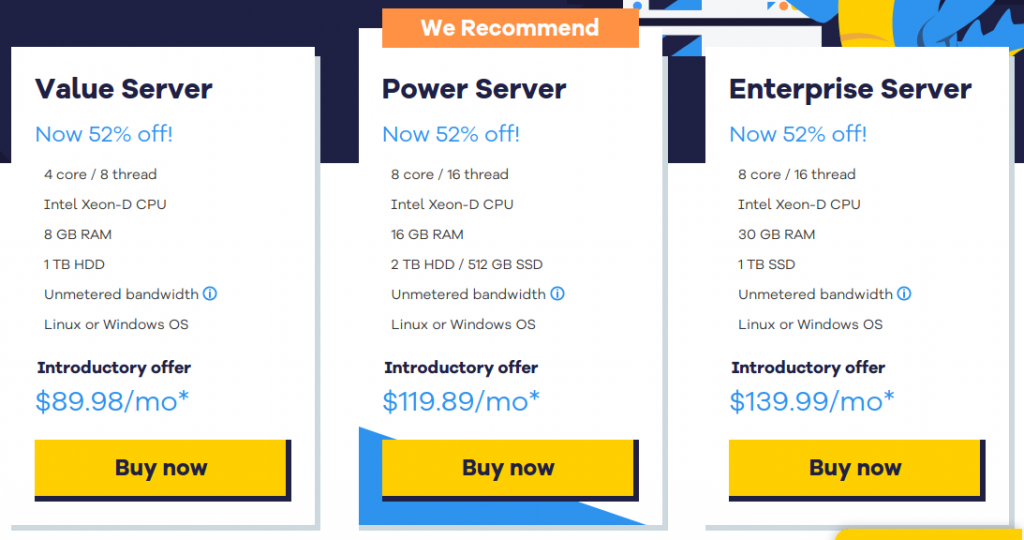1024x540 pixels.
Task: Click Now 52% off under Power Server
Action: pyautogui.click(x=451, y=134)
